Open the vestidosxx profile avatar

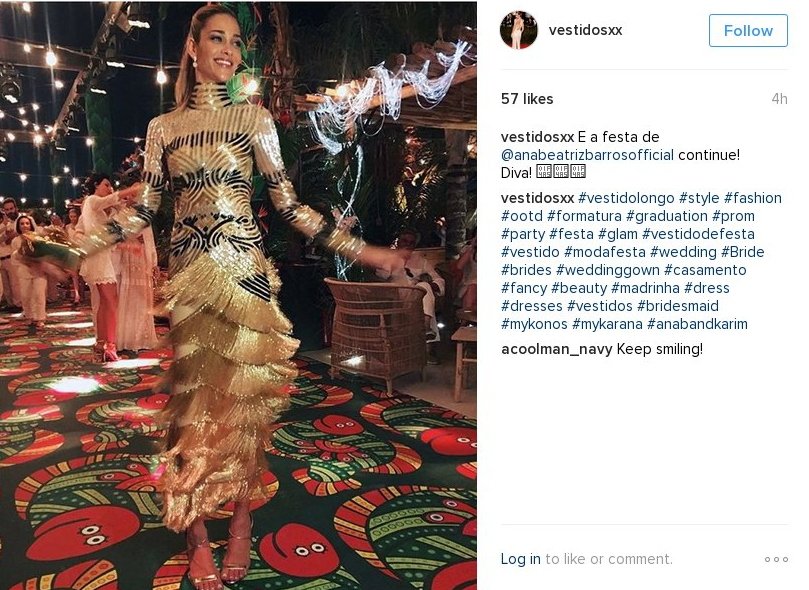[x=519, y=30]
